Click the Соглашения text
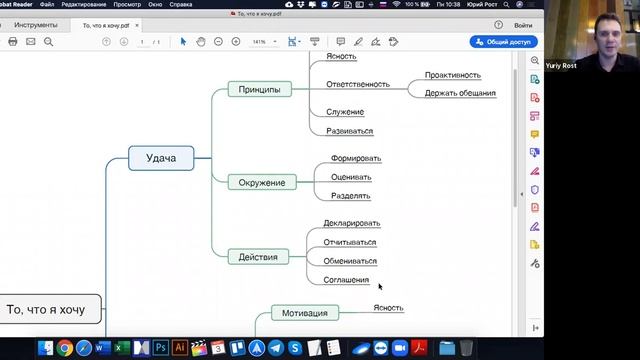 pyautogui.click(x=346, y=280)
